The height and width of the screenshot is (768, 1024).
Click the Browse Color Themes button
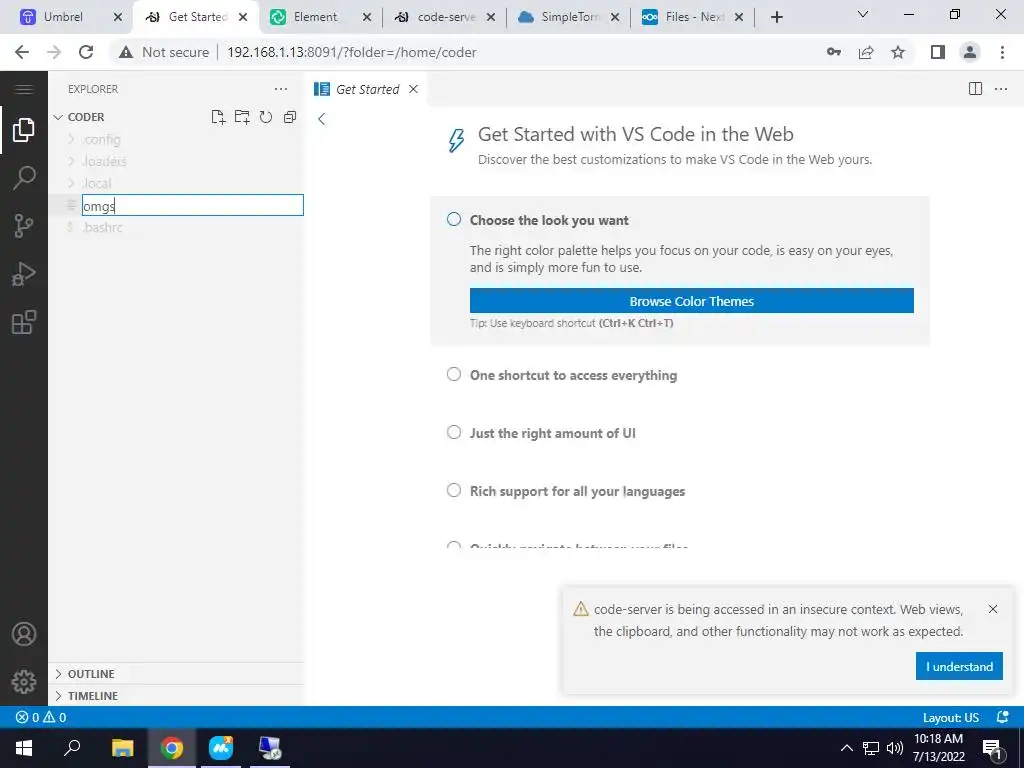click(692, 301)
